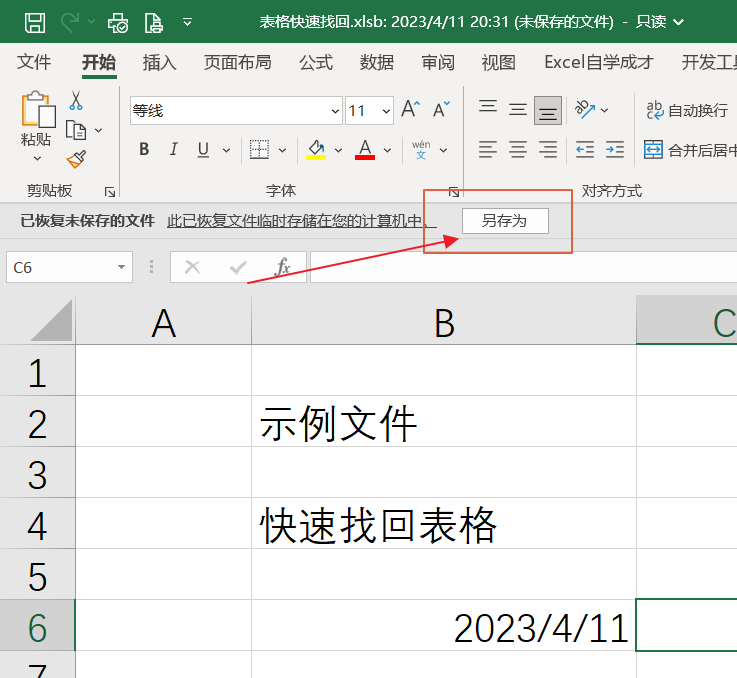Switch to the 插入 tab
The height and width of the screenshot is (678, 737).
pyautogui.click(x=160, y=62)
